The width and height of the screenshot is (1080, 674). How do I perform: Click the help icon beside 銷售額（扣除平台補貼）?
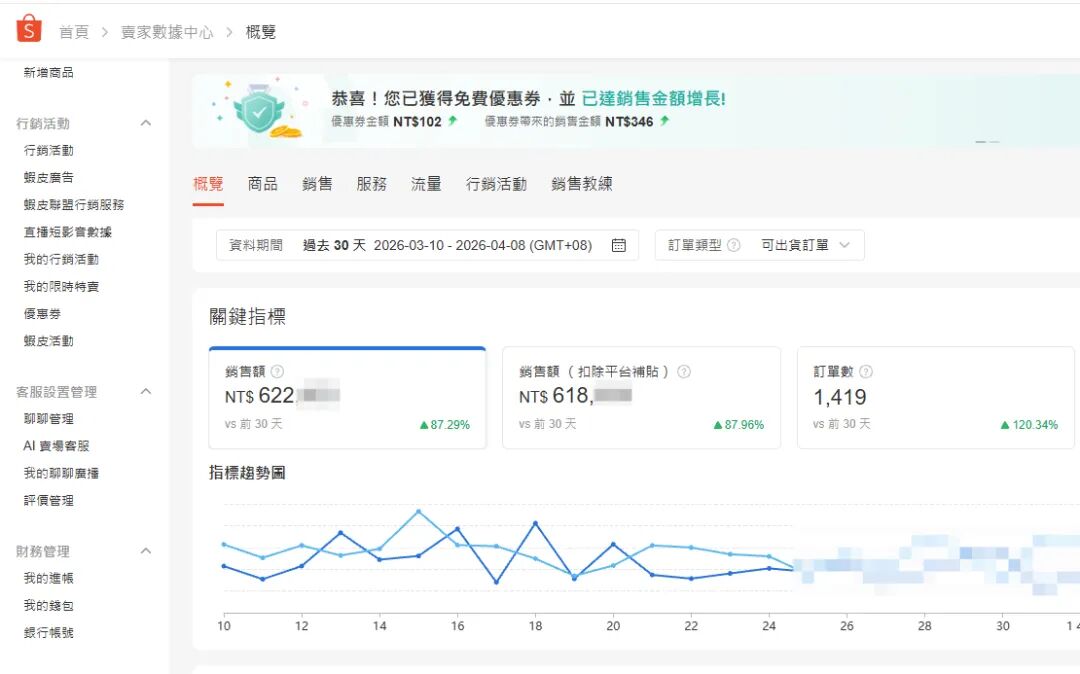point(682,371)
